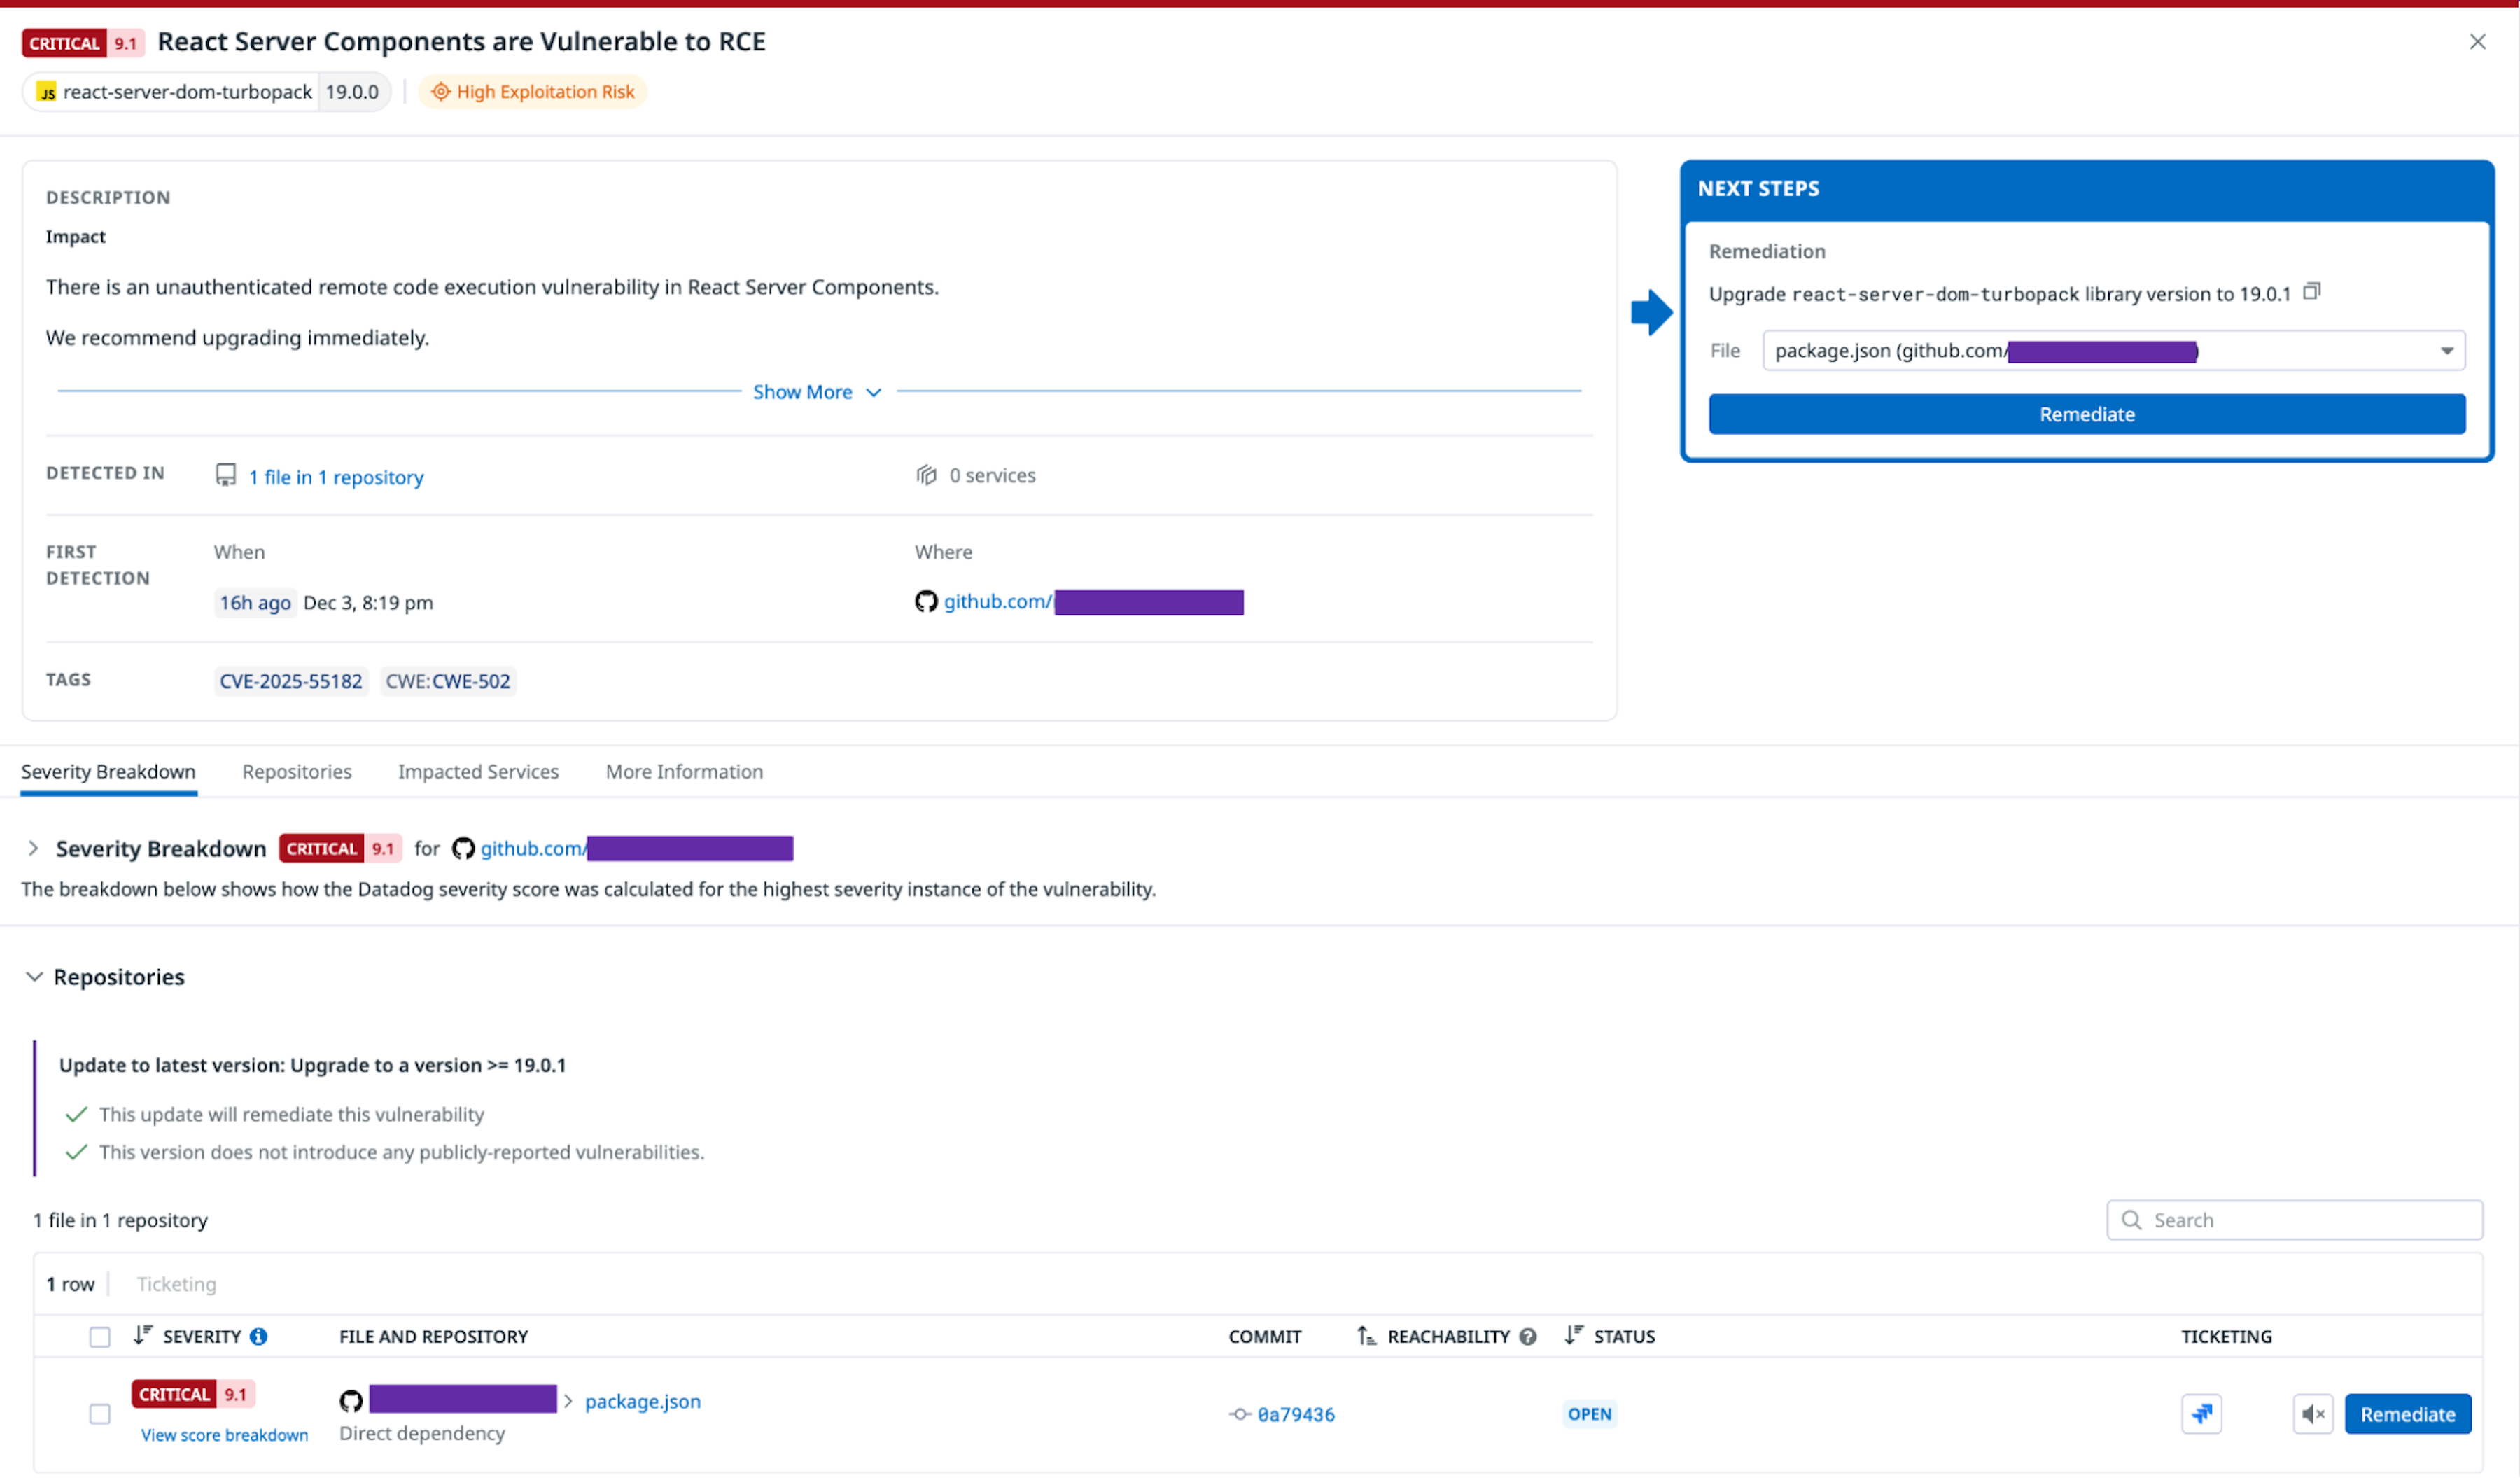This screenshot has height=1478, width=2520.
Task: Click the copy icon next to the upgrade instruction
Action: point(2313,291)
